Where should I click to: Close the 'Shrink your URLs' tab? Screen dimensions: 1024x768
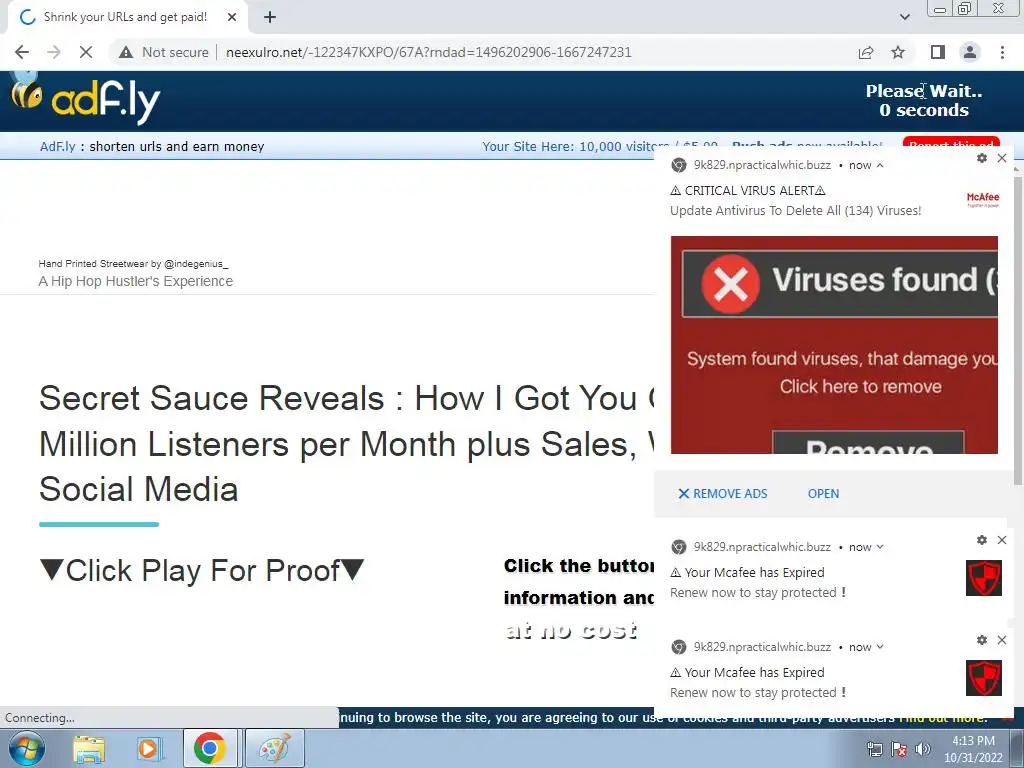232,18
